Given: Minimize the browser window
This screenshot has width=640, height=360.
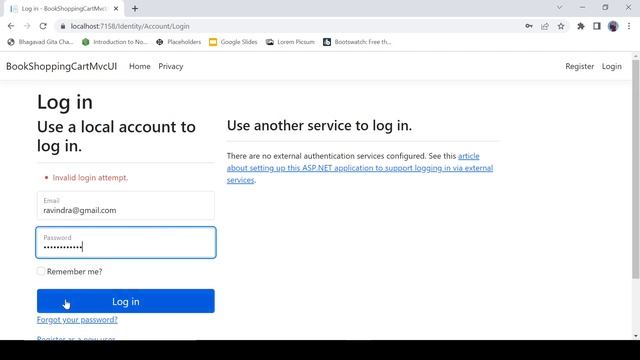Looking at the screenshot, I should pyautogui.click(x=582, y=7).
